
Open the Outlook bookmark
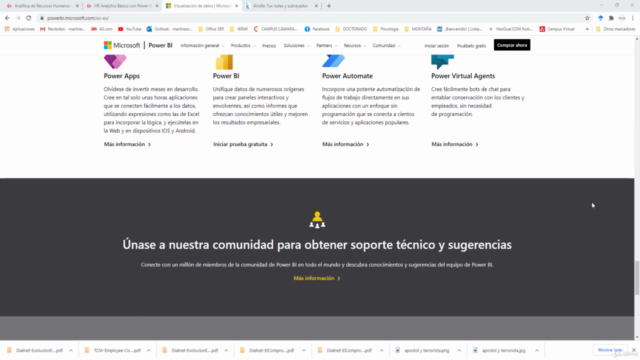coord(169,29)
